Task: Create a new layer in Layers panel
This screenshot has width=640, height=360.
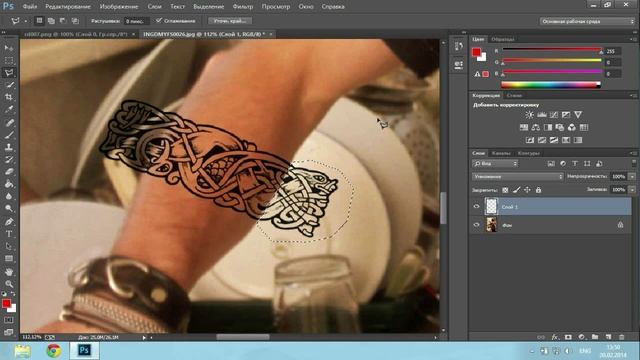Action: click(x=608, y=337)
